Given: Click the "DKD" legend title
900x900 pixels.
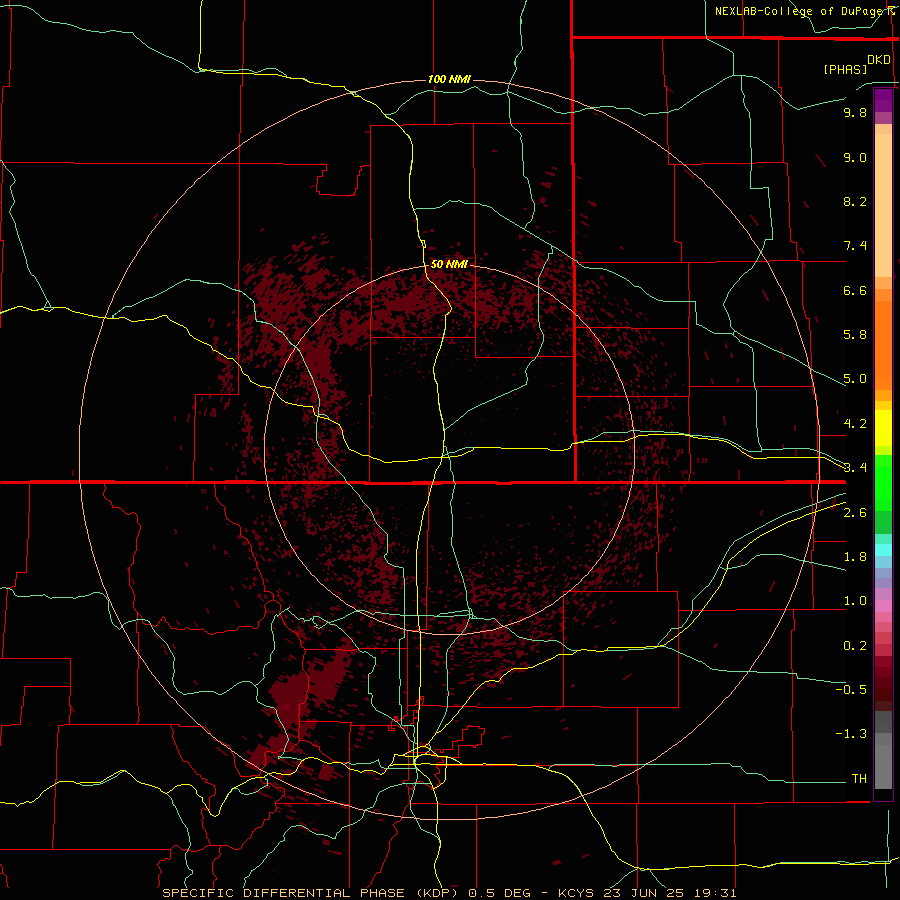Looking at the screenshot, I should tap(878, 60).
